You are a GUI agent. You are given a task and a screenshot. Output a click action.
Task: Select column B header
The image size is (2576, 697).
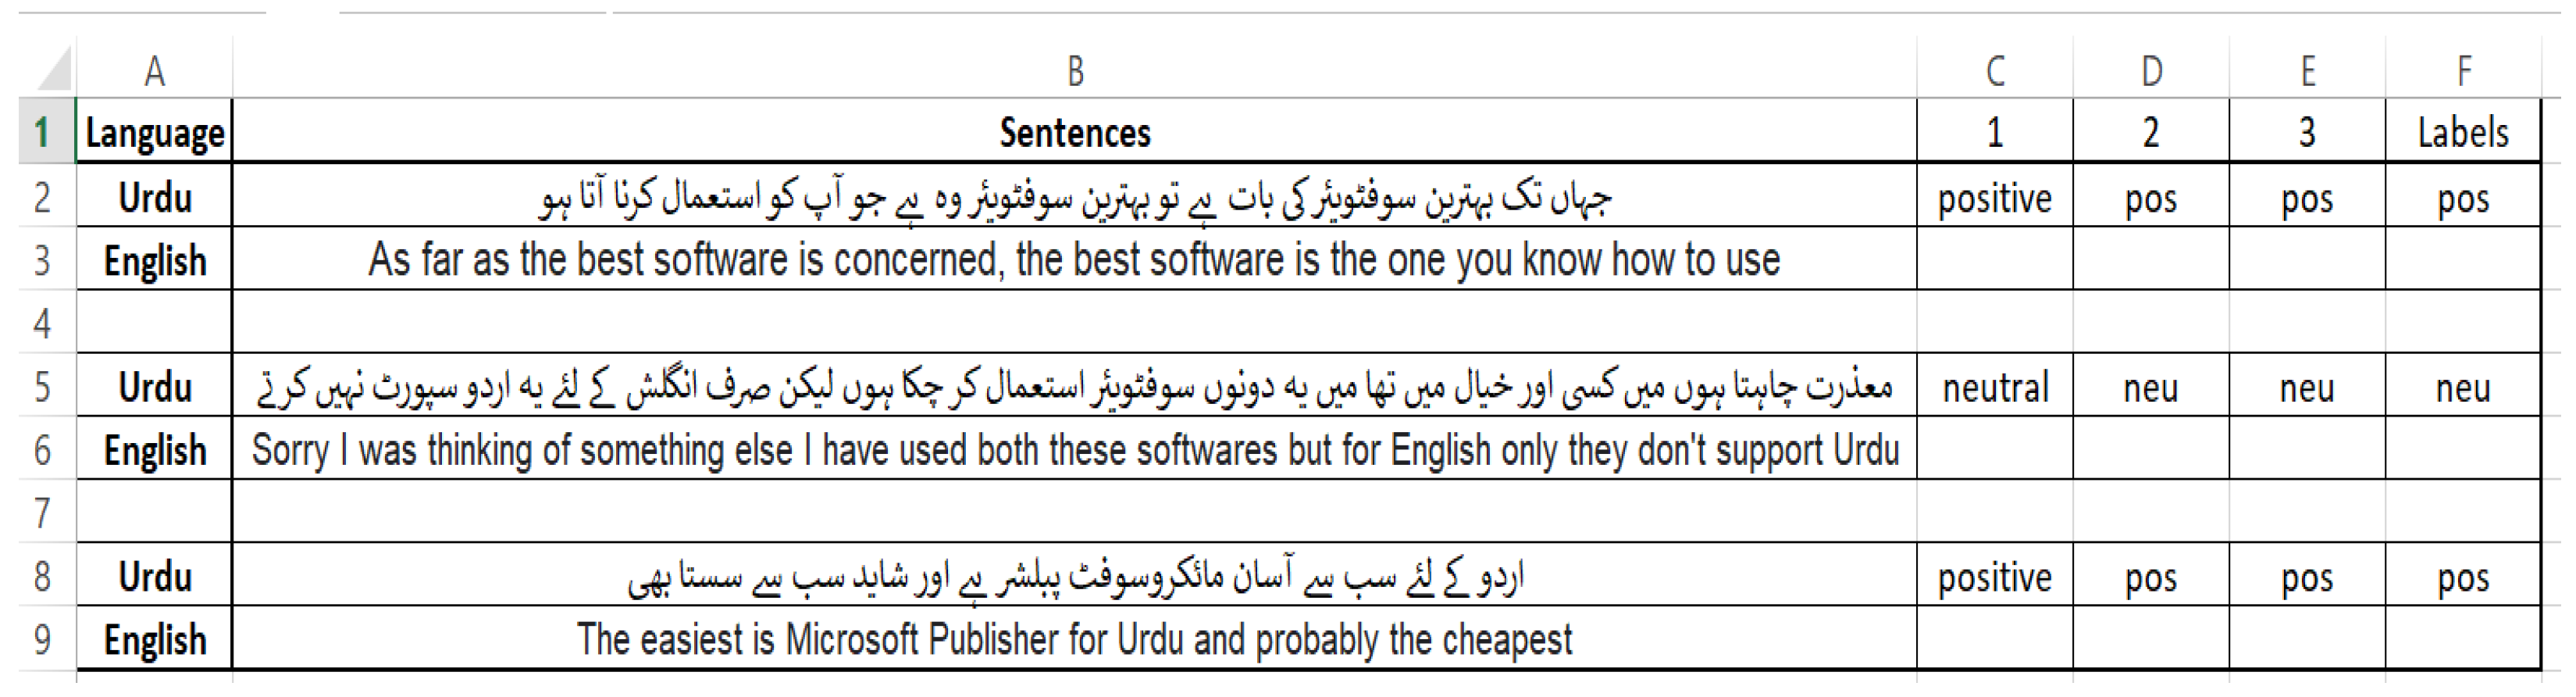1074,71
